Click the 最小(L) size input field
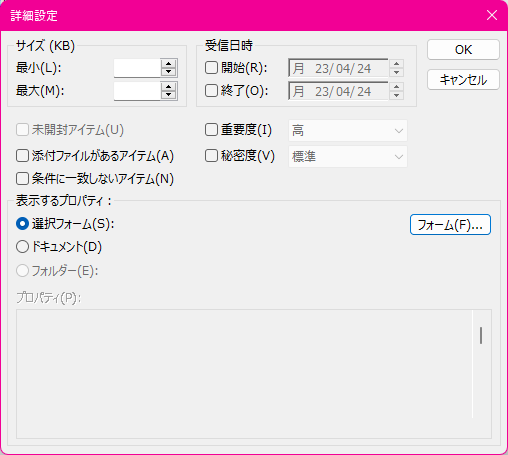This screenshot has width=508, height=455. pyautogui.click(x=137, y=68)
